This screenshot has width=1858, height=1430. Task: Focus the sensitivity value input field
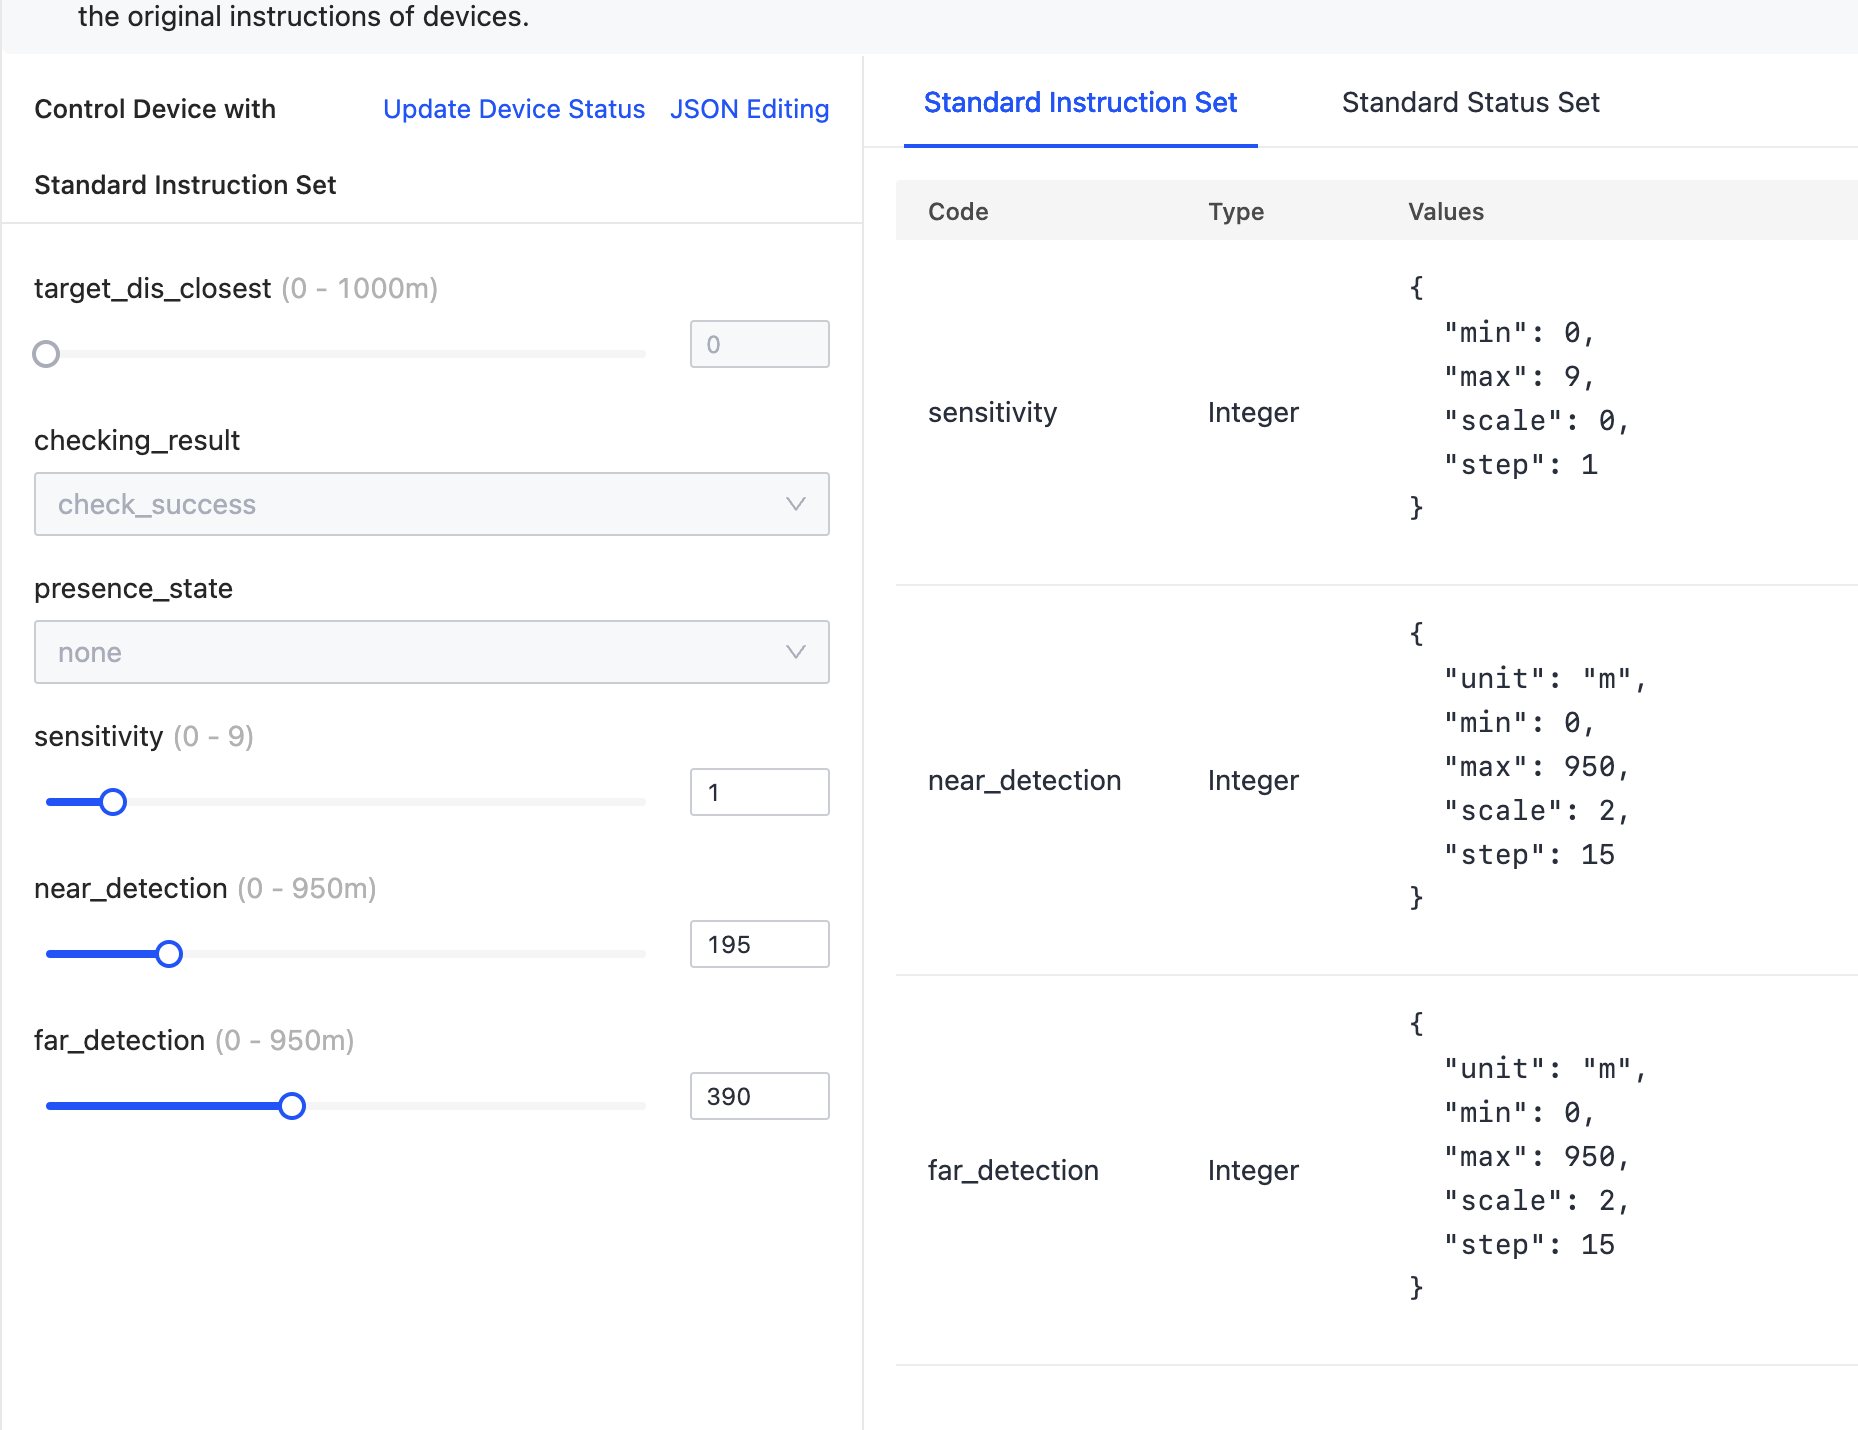759,792
